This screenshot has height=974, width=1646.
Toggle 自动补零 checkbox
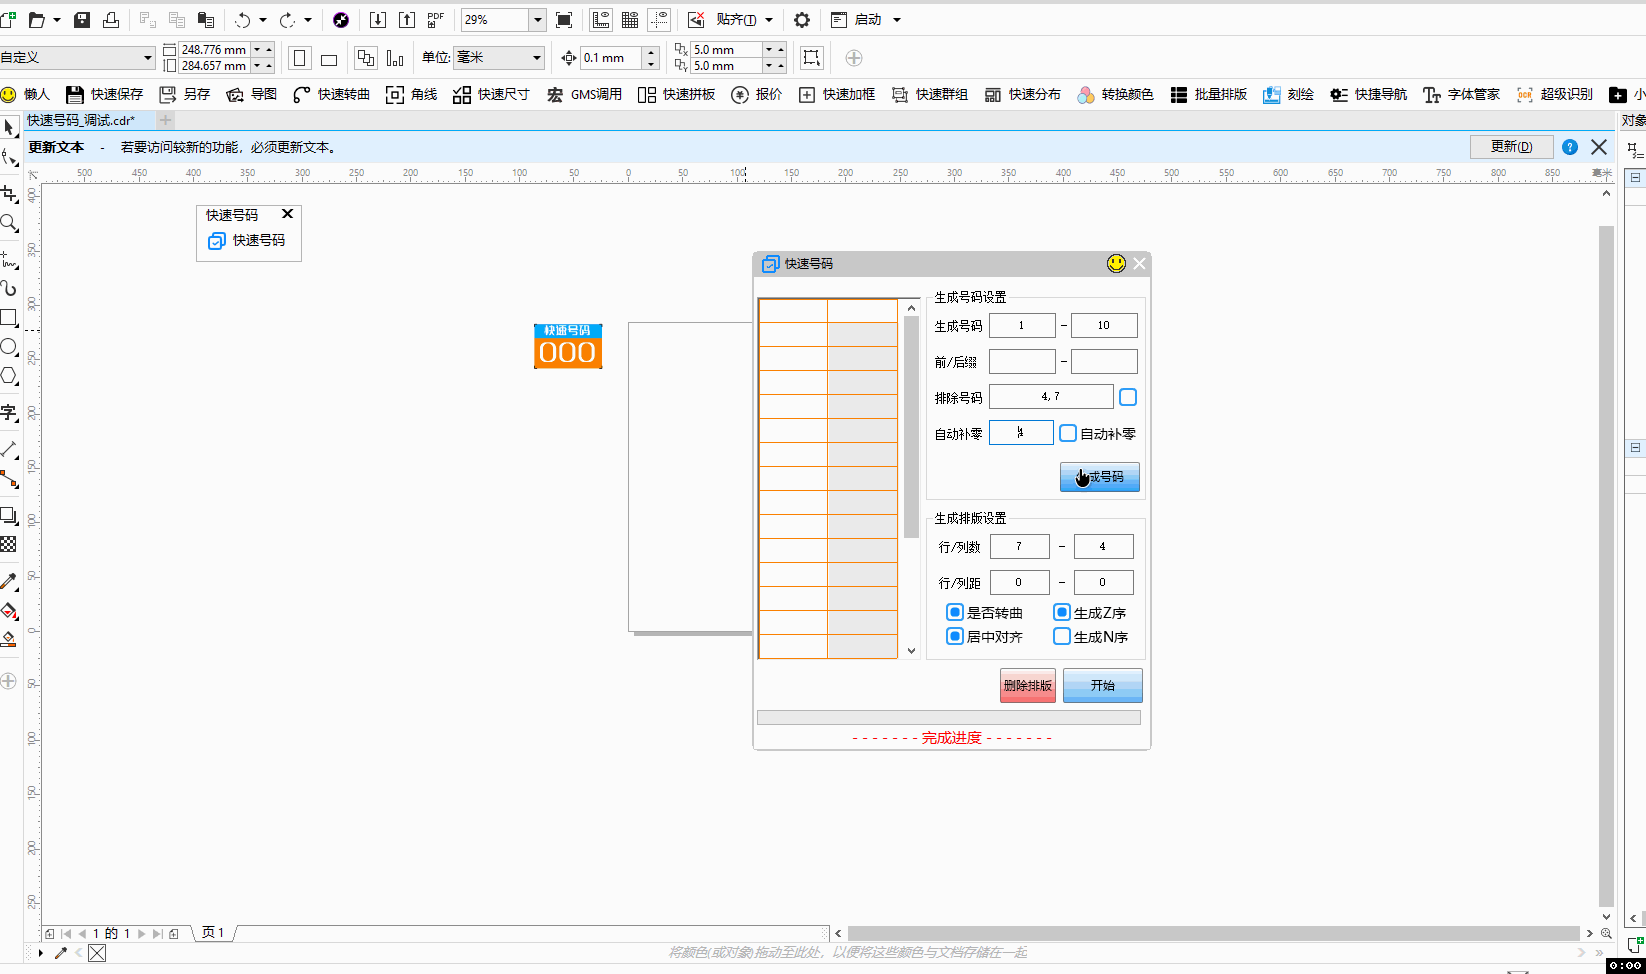pos(1068,433)
